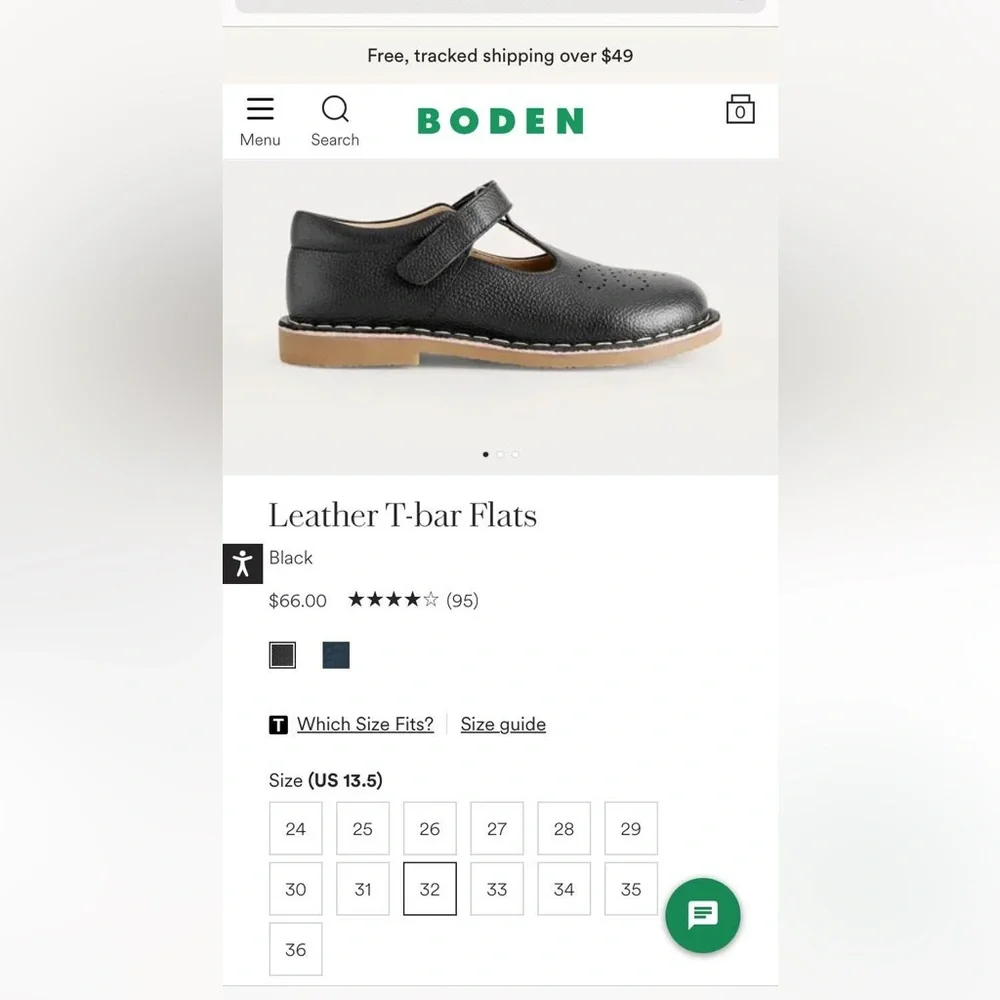This screenshot has height=1000, width=1000.
Task: Click the accessibility figure icon
Action: pyautogui.click(x=242, y=563)
